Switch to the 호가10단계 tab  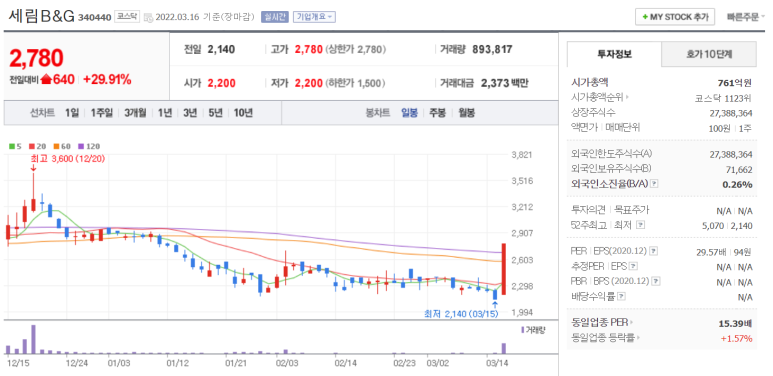click(708, 54)
